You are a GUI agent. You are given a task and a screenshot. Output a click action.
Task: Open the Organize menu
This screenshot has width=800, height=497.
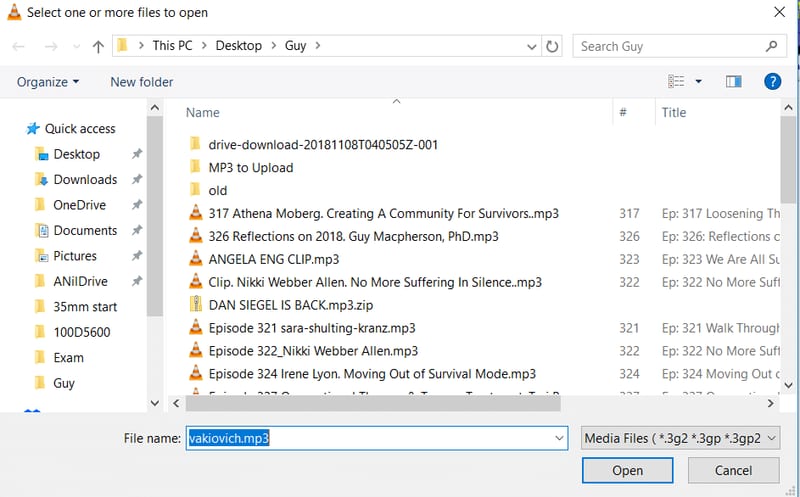tap(48, 82)
